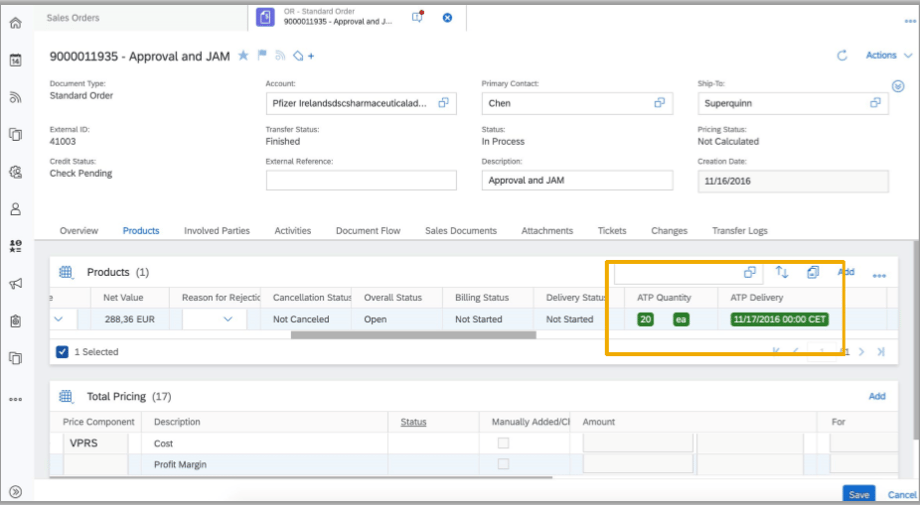Add a tag with the tag plus icon
920x505 pixels.
click(303, 56)
